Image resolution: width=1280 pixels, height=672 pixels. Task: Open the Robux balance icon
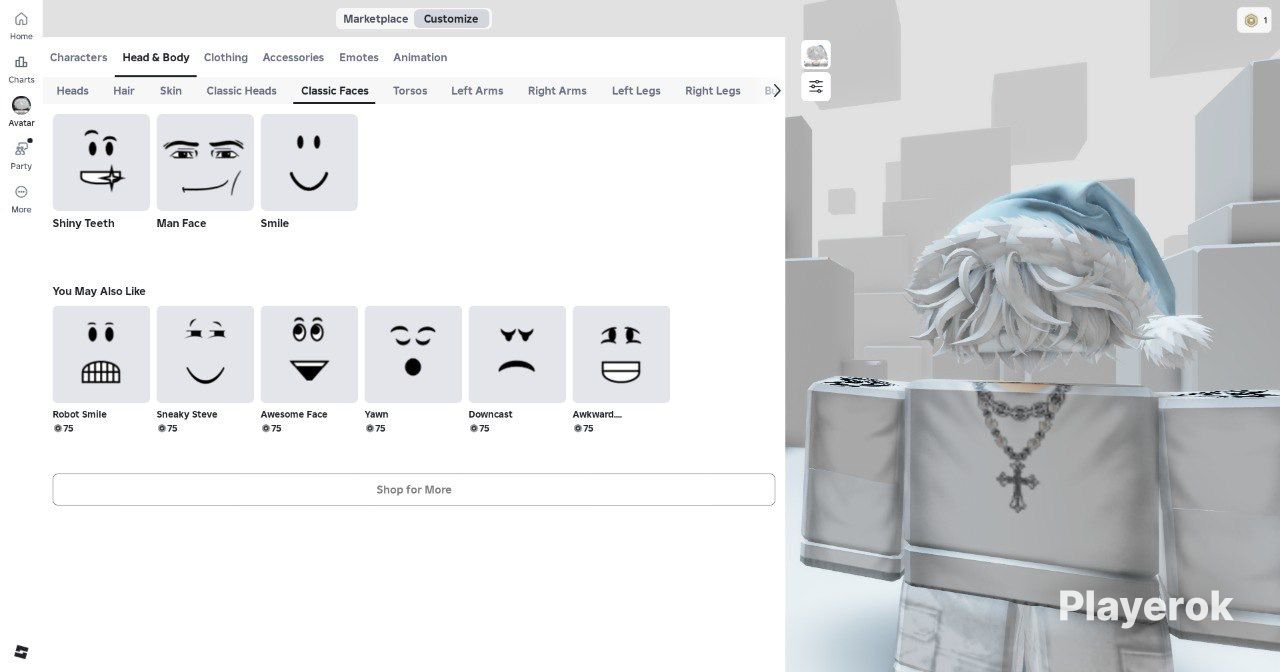tap(1251, 20)
